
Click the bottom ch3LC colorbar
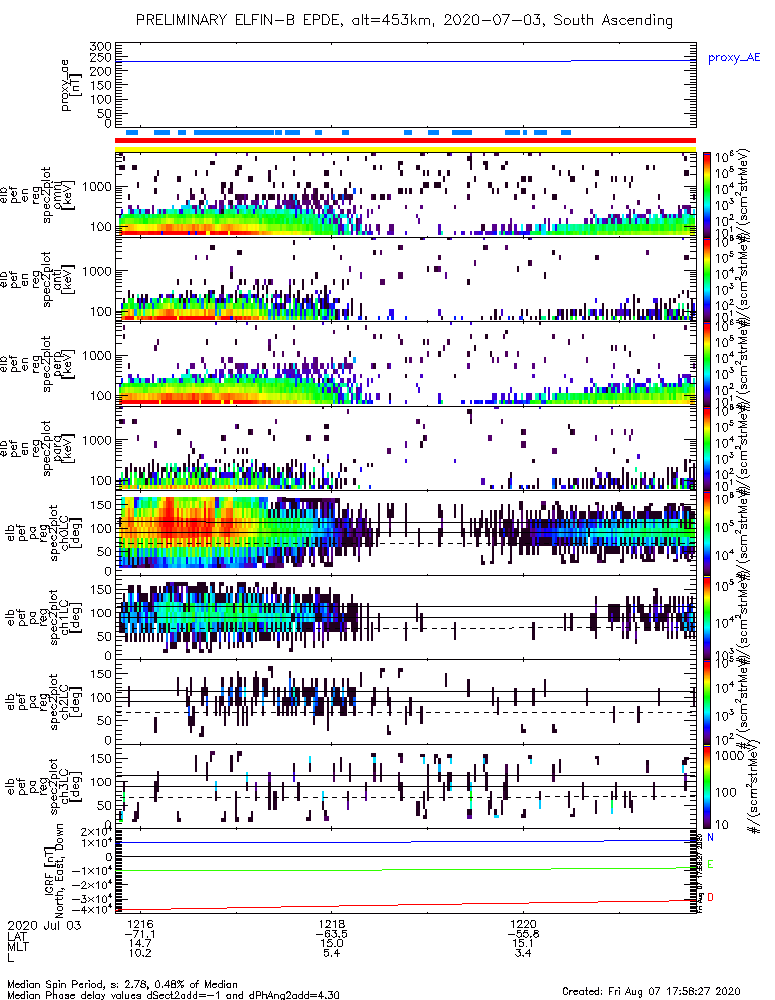pyautogui.click(x=707, y=787)
